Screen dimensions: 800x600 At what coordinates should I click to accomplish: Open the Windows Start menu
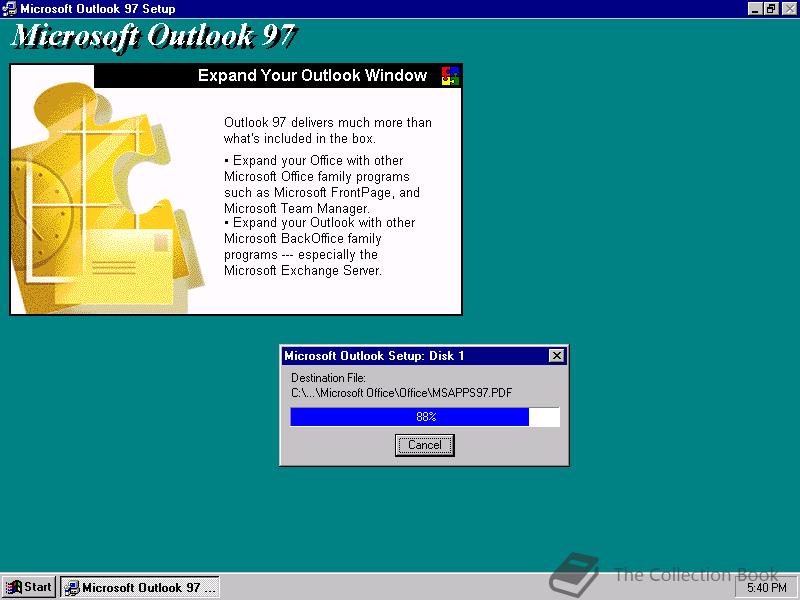(x=29, y=587)
